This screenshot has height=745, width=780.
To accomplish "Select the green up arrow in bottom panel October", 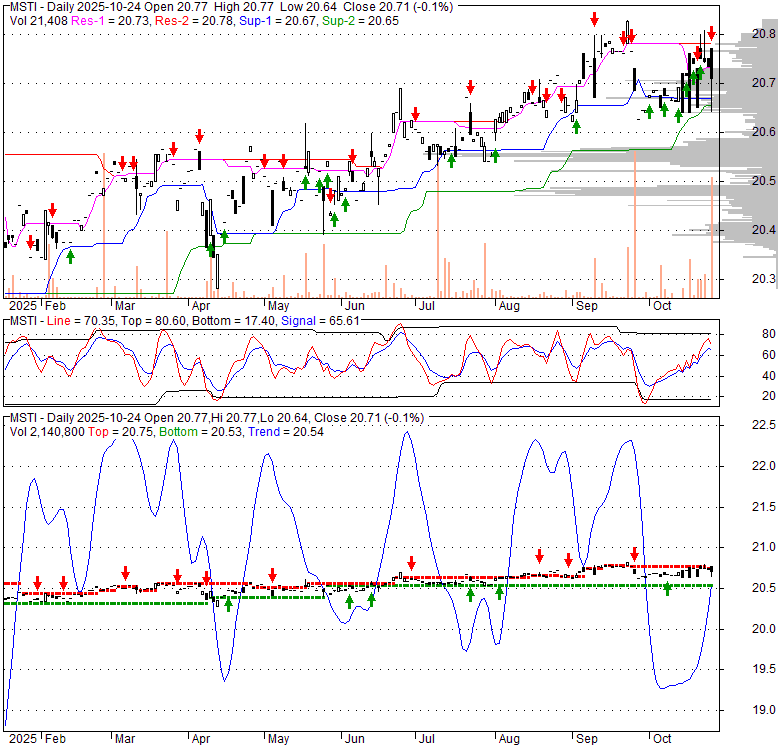I will click(667, 589).
